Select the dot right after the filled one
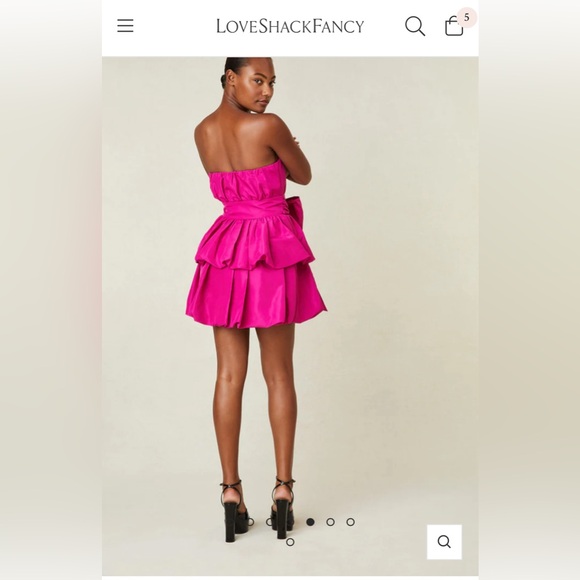The image size is (580, 580). click(330, 522)
